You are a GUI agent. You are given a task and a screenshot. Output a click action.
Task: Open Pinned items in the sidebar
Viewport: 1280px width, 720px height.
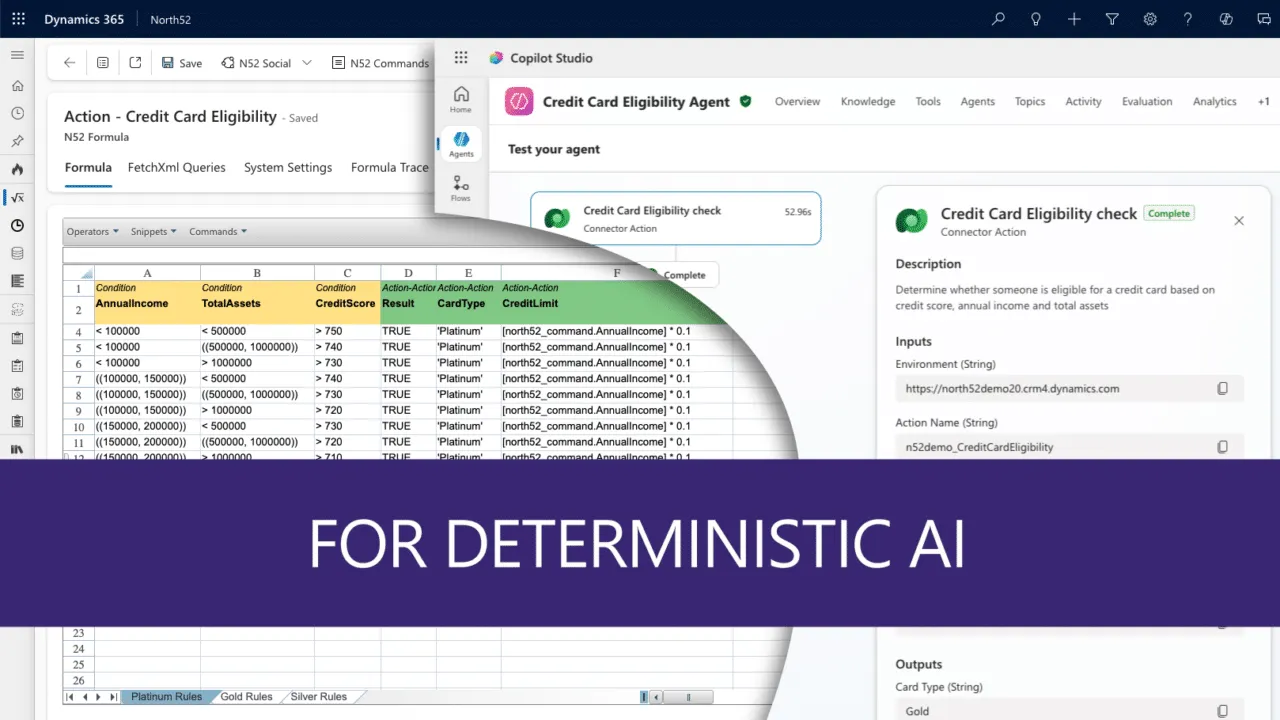pyautogui.click(x=17, y=141)
